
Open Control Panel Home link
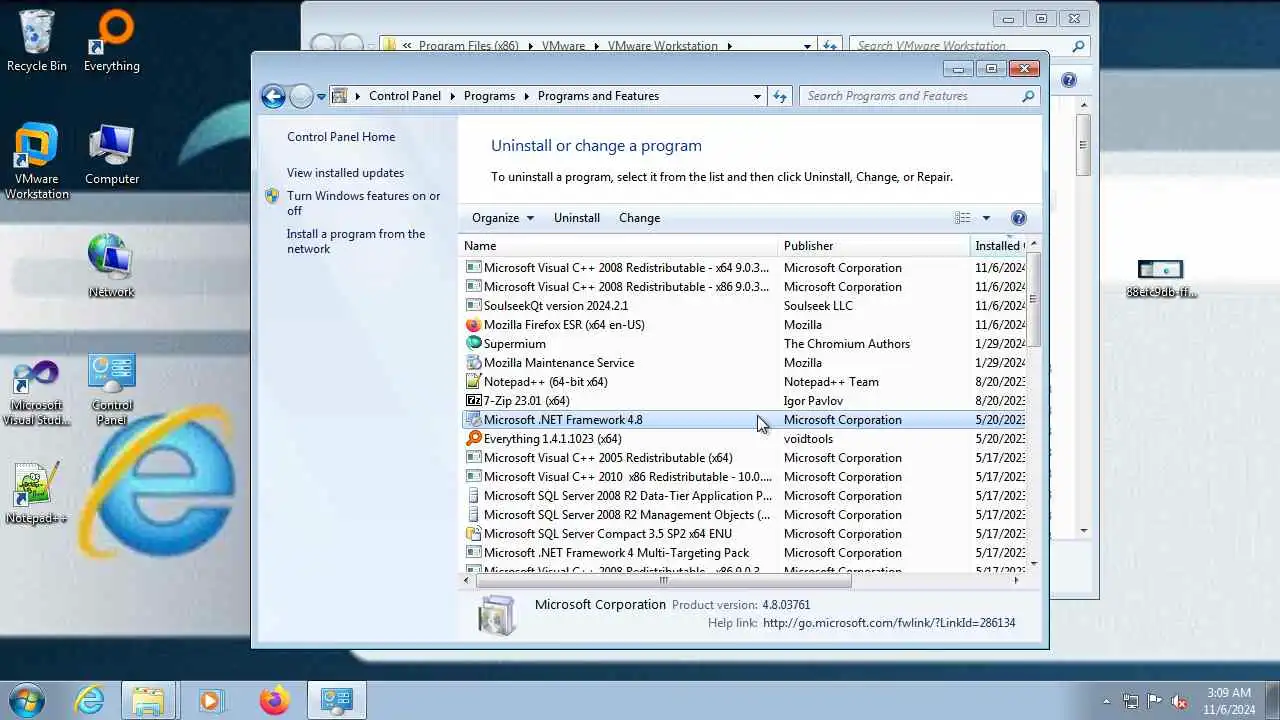click(341, 137)
